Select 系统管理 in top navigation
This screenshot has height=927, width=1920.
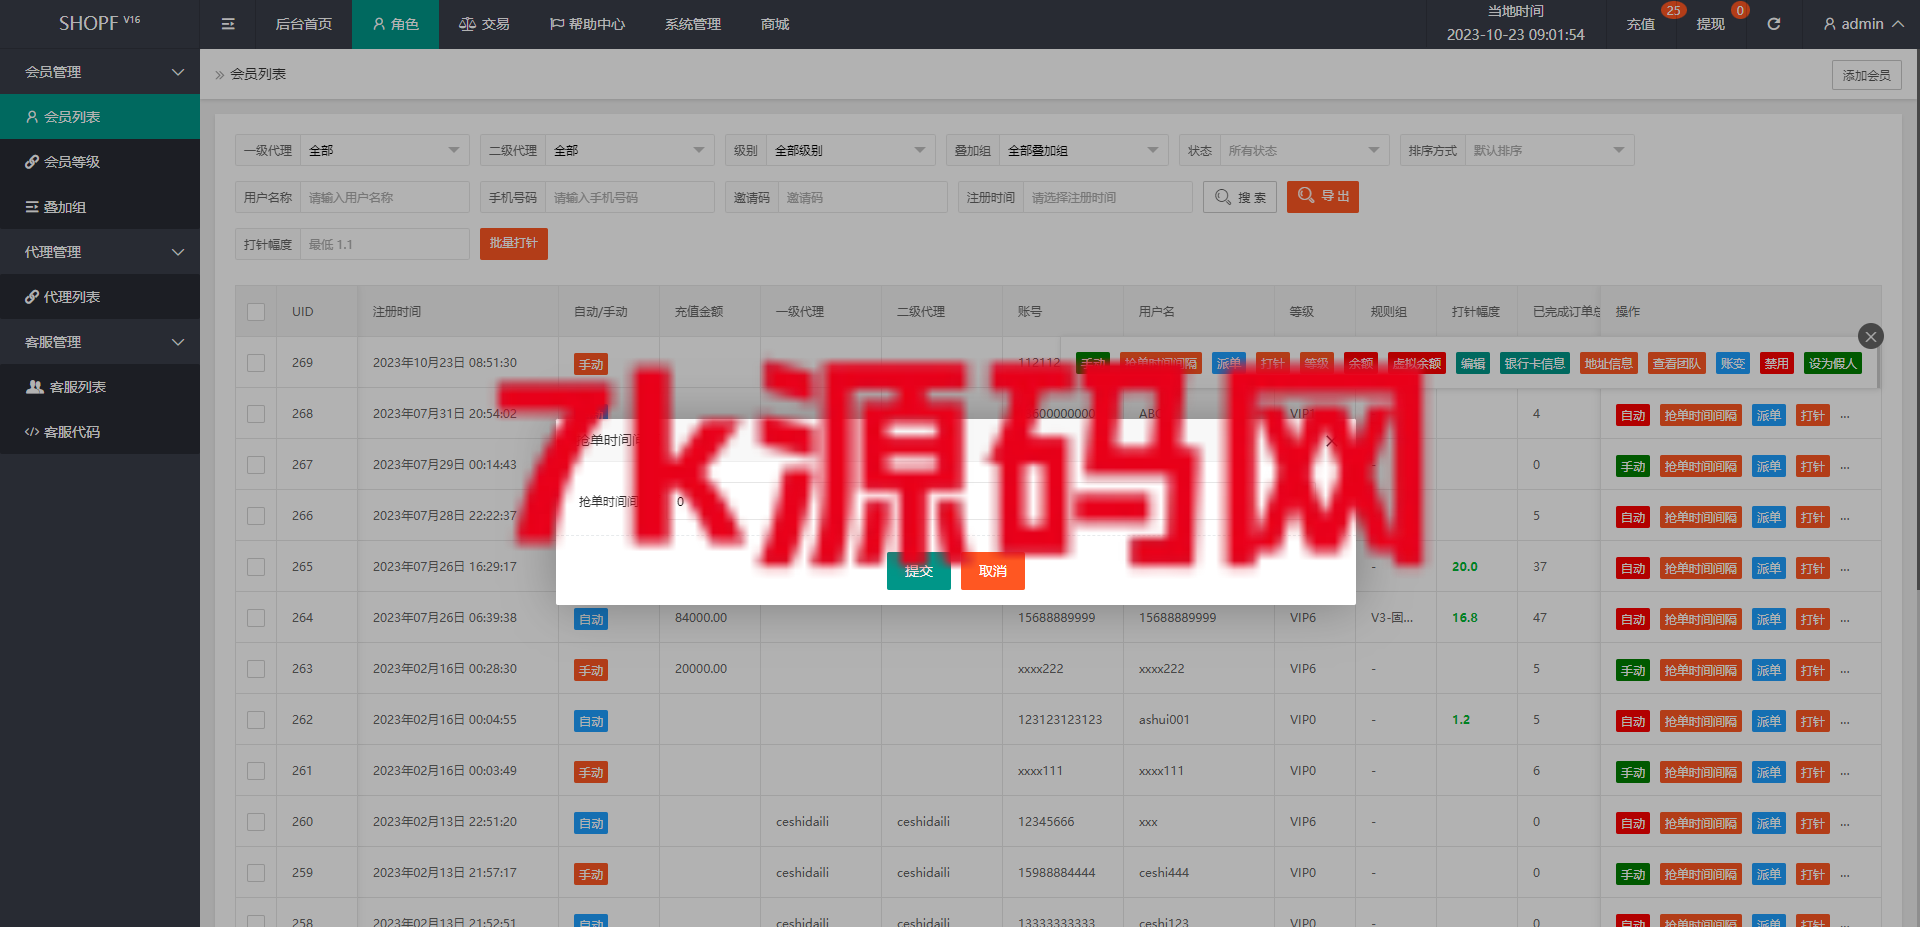tap(693, 24)
